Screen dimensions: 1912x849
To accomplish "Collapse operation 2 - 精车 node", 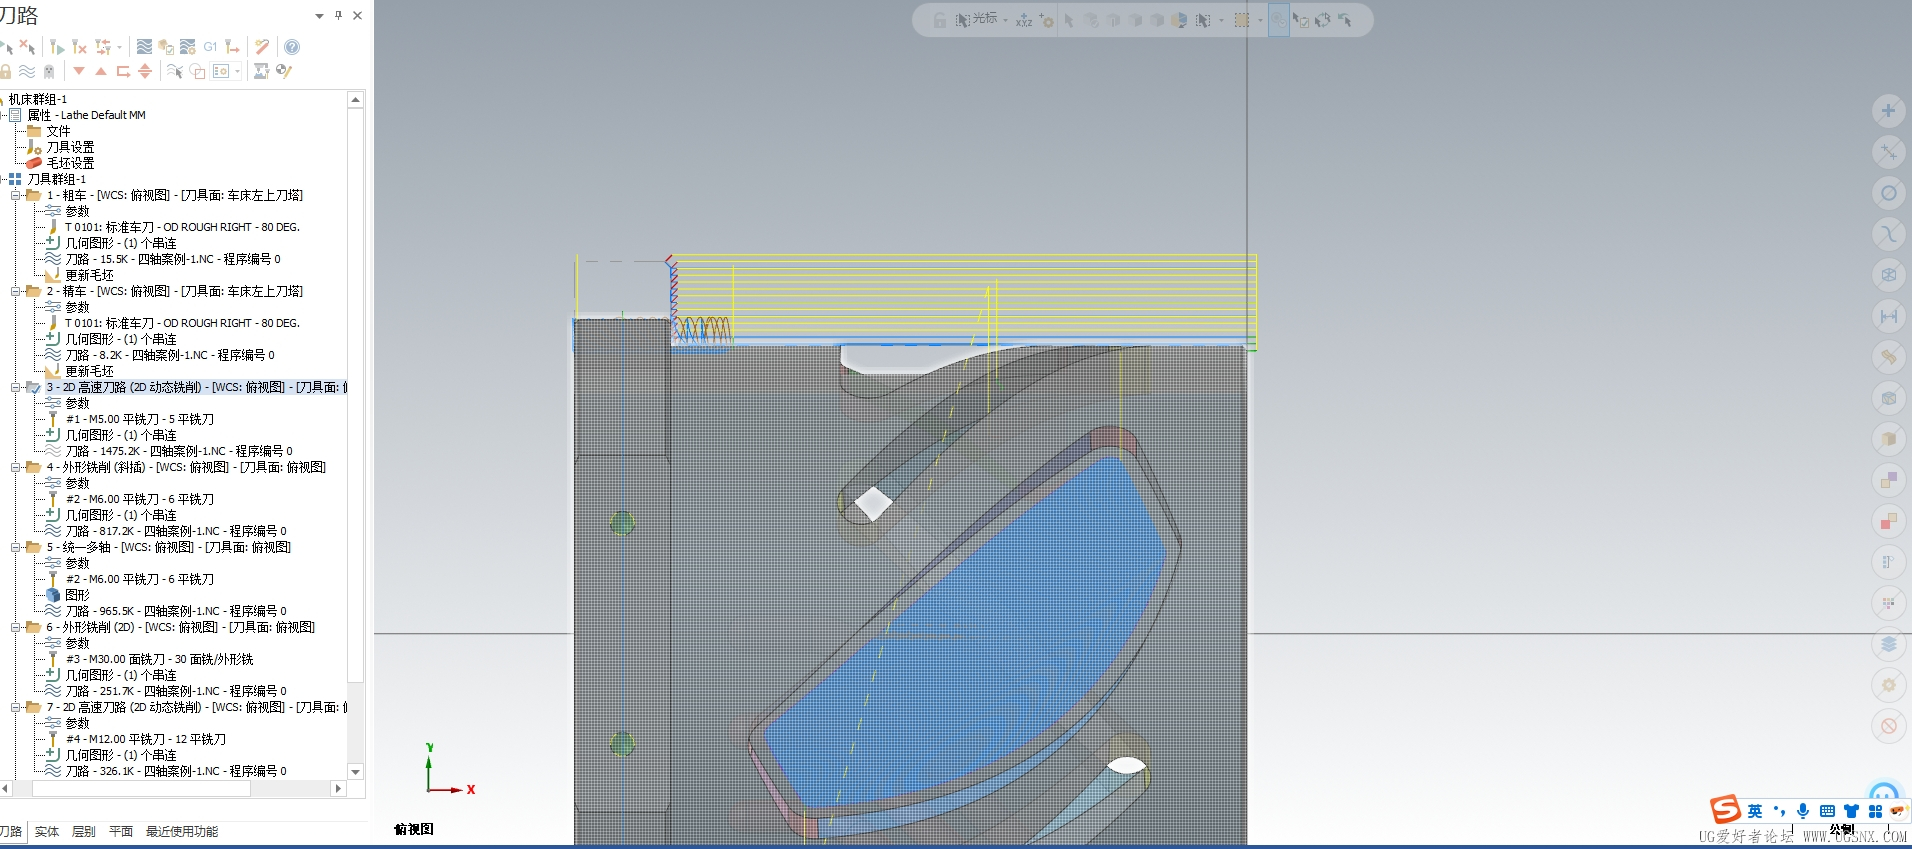I will (x=15, y=291).
